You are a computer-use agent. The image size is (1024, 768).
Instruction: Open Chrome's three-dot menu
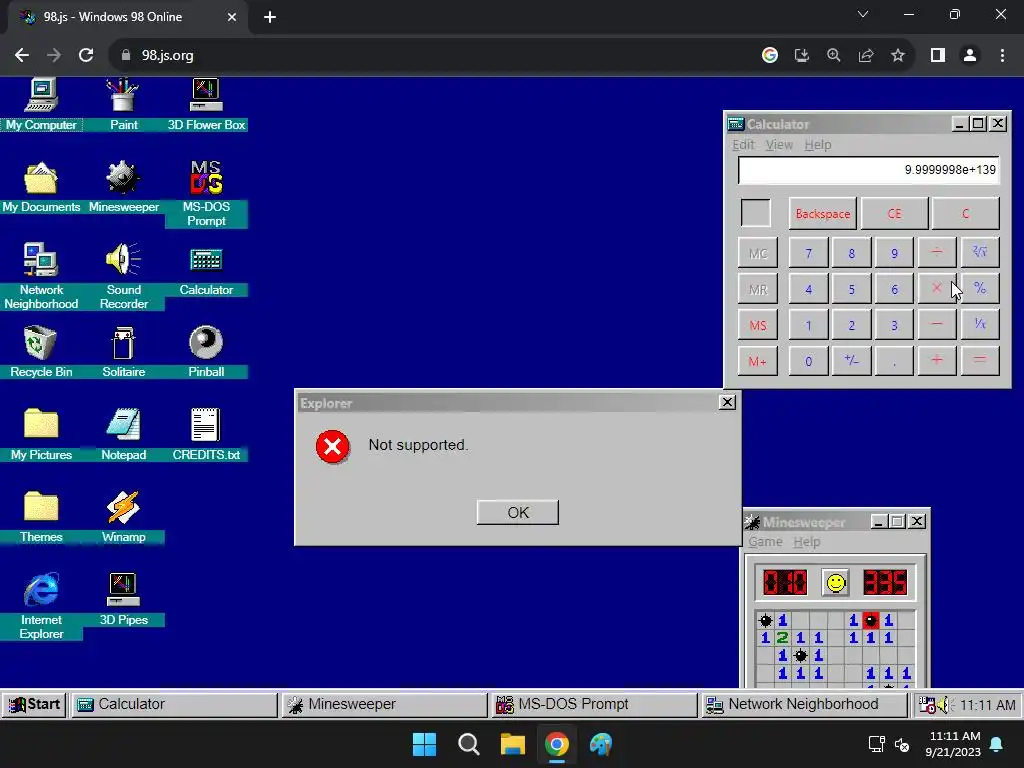1002,56
